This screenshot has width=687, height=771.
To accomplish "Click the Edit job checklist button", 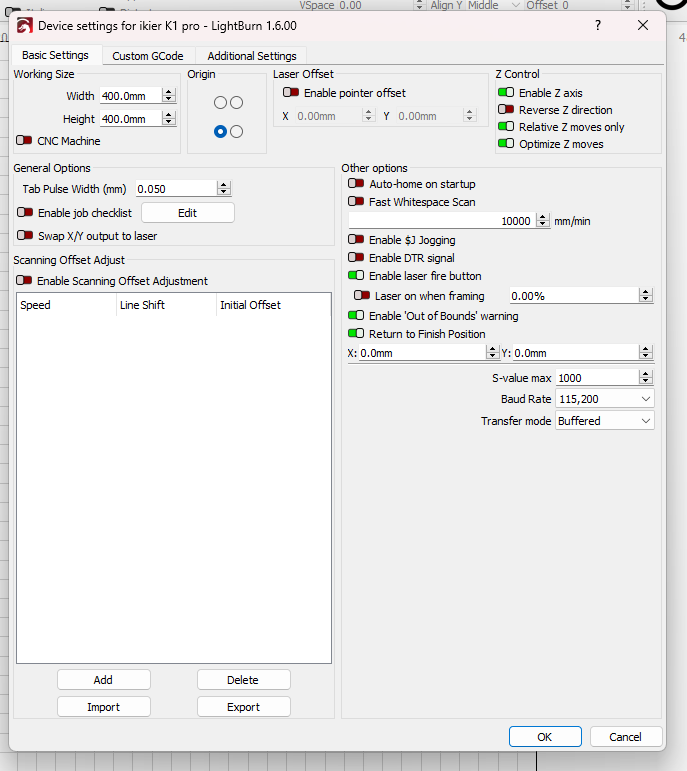I will [188, 213].
